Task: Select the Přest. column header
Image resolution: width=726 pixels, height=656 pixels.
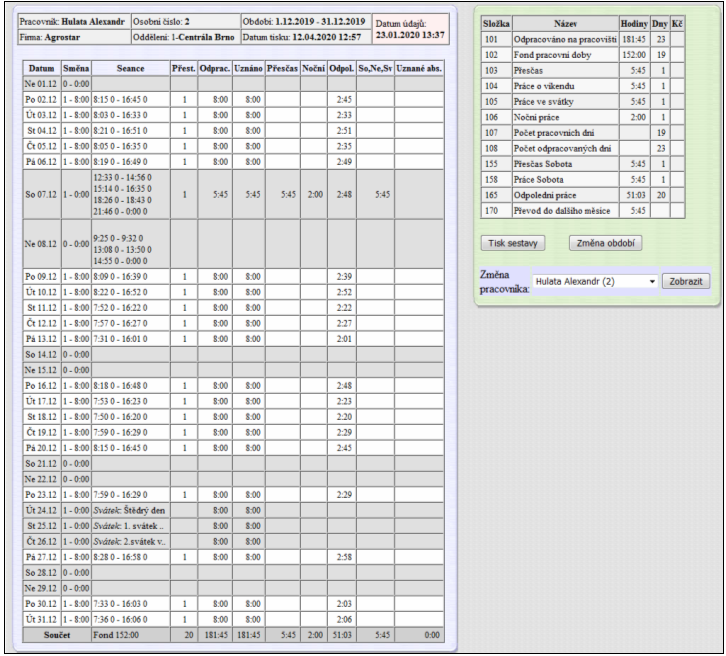Action: [x=184, y=69]
